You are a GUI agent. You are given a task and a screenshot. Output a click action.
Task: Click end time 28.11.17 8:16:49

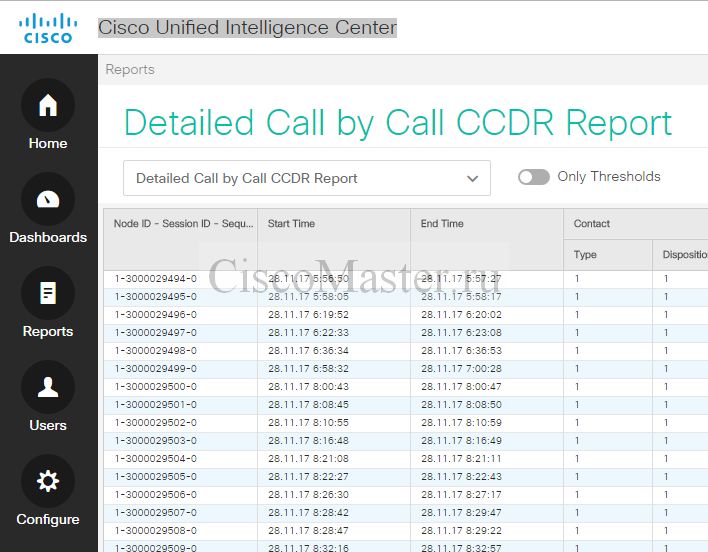click(461, 441)
